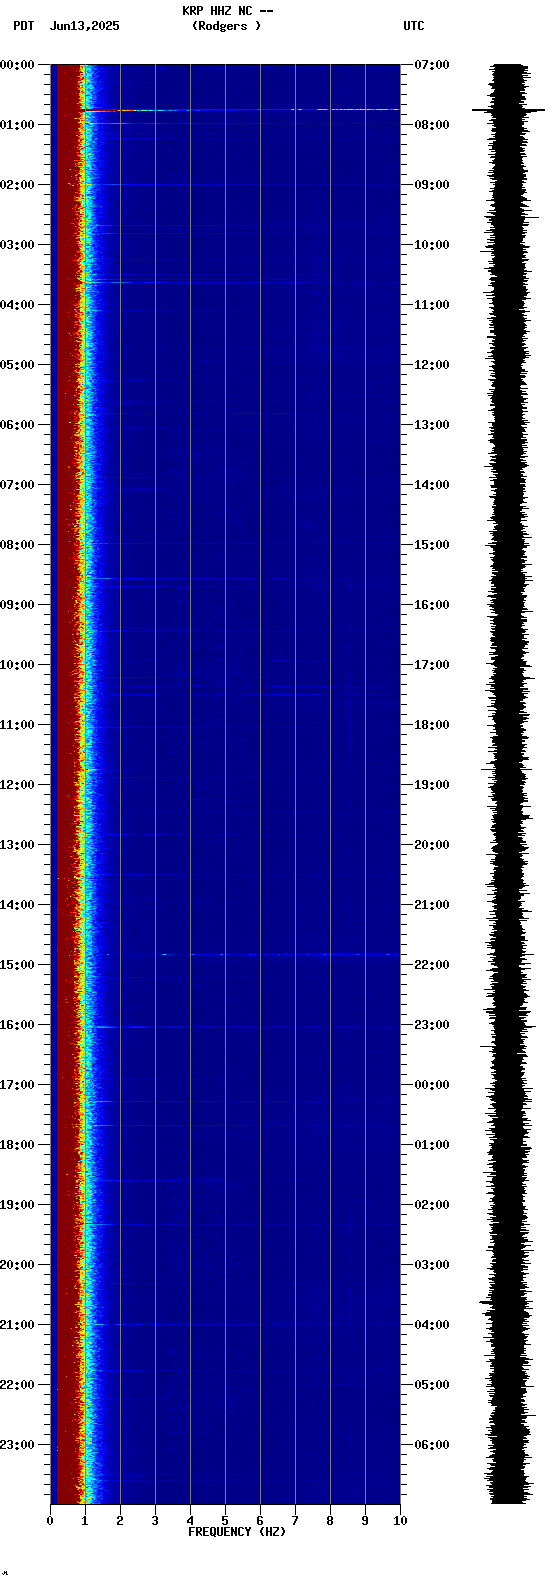Viewport: 552px width, 1584px height.
Task: Select the '(Rodgers )' station name
Action: tap(227, 26)
